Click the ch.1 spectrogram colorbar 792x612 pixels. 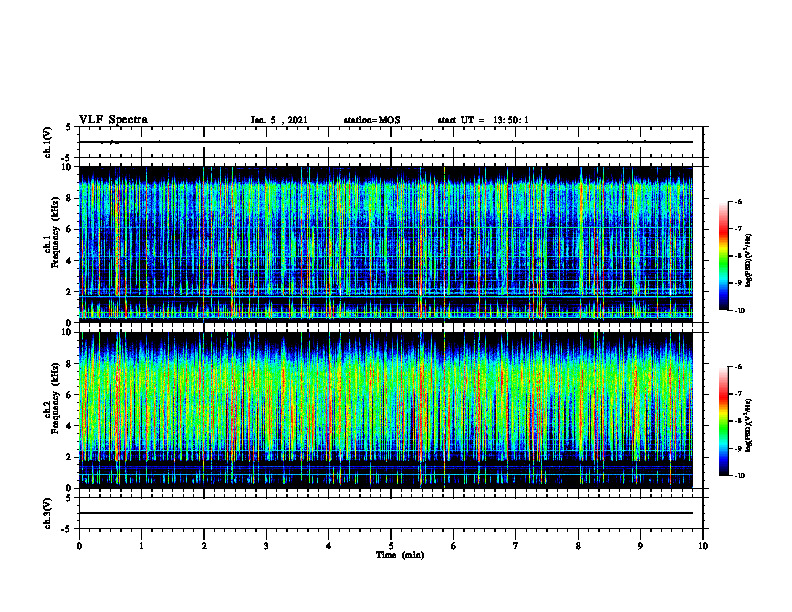(x=724, y=256)
